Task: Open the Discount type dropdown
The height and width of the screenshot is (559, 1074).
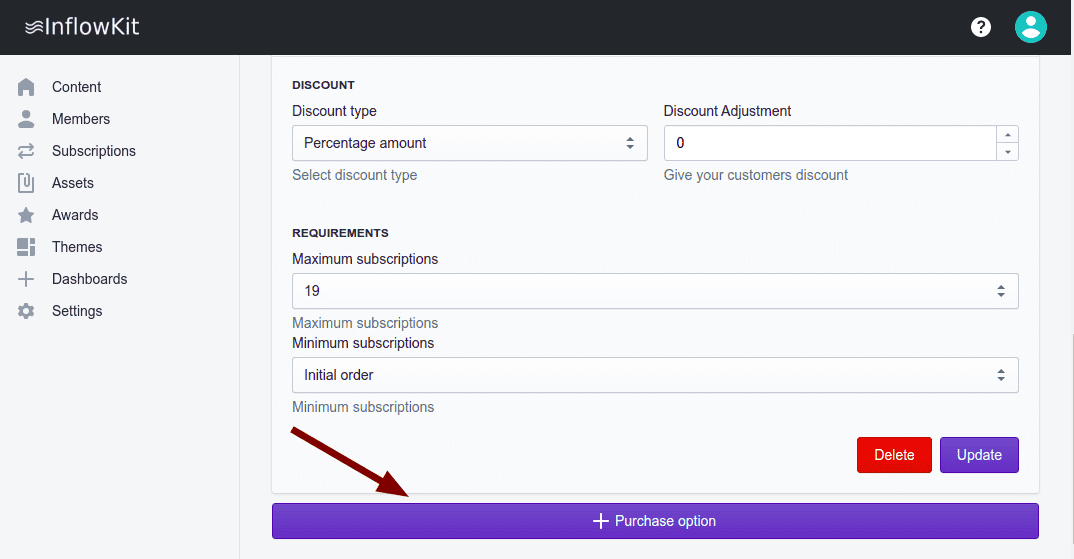Action: point(469,143)
